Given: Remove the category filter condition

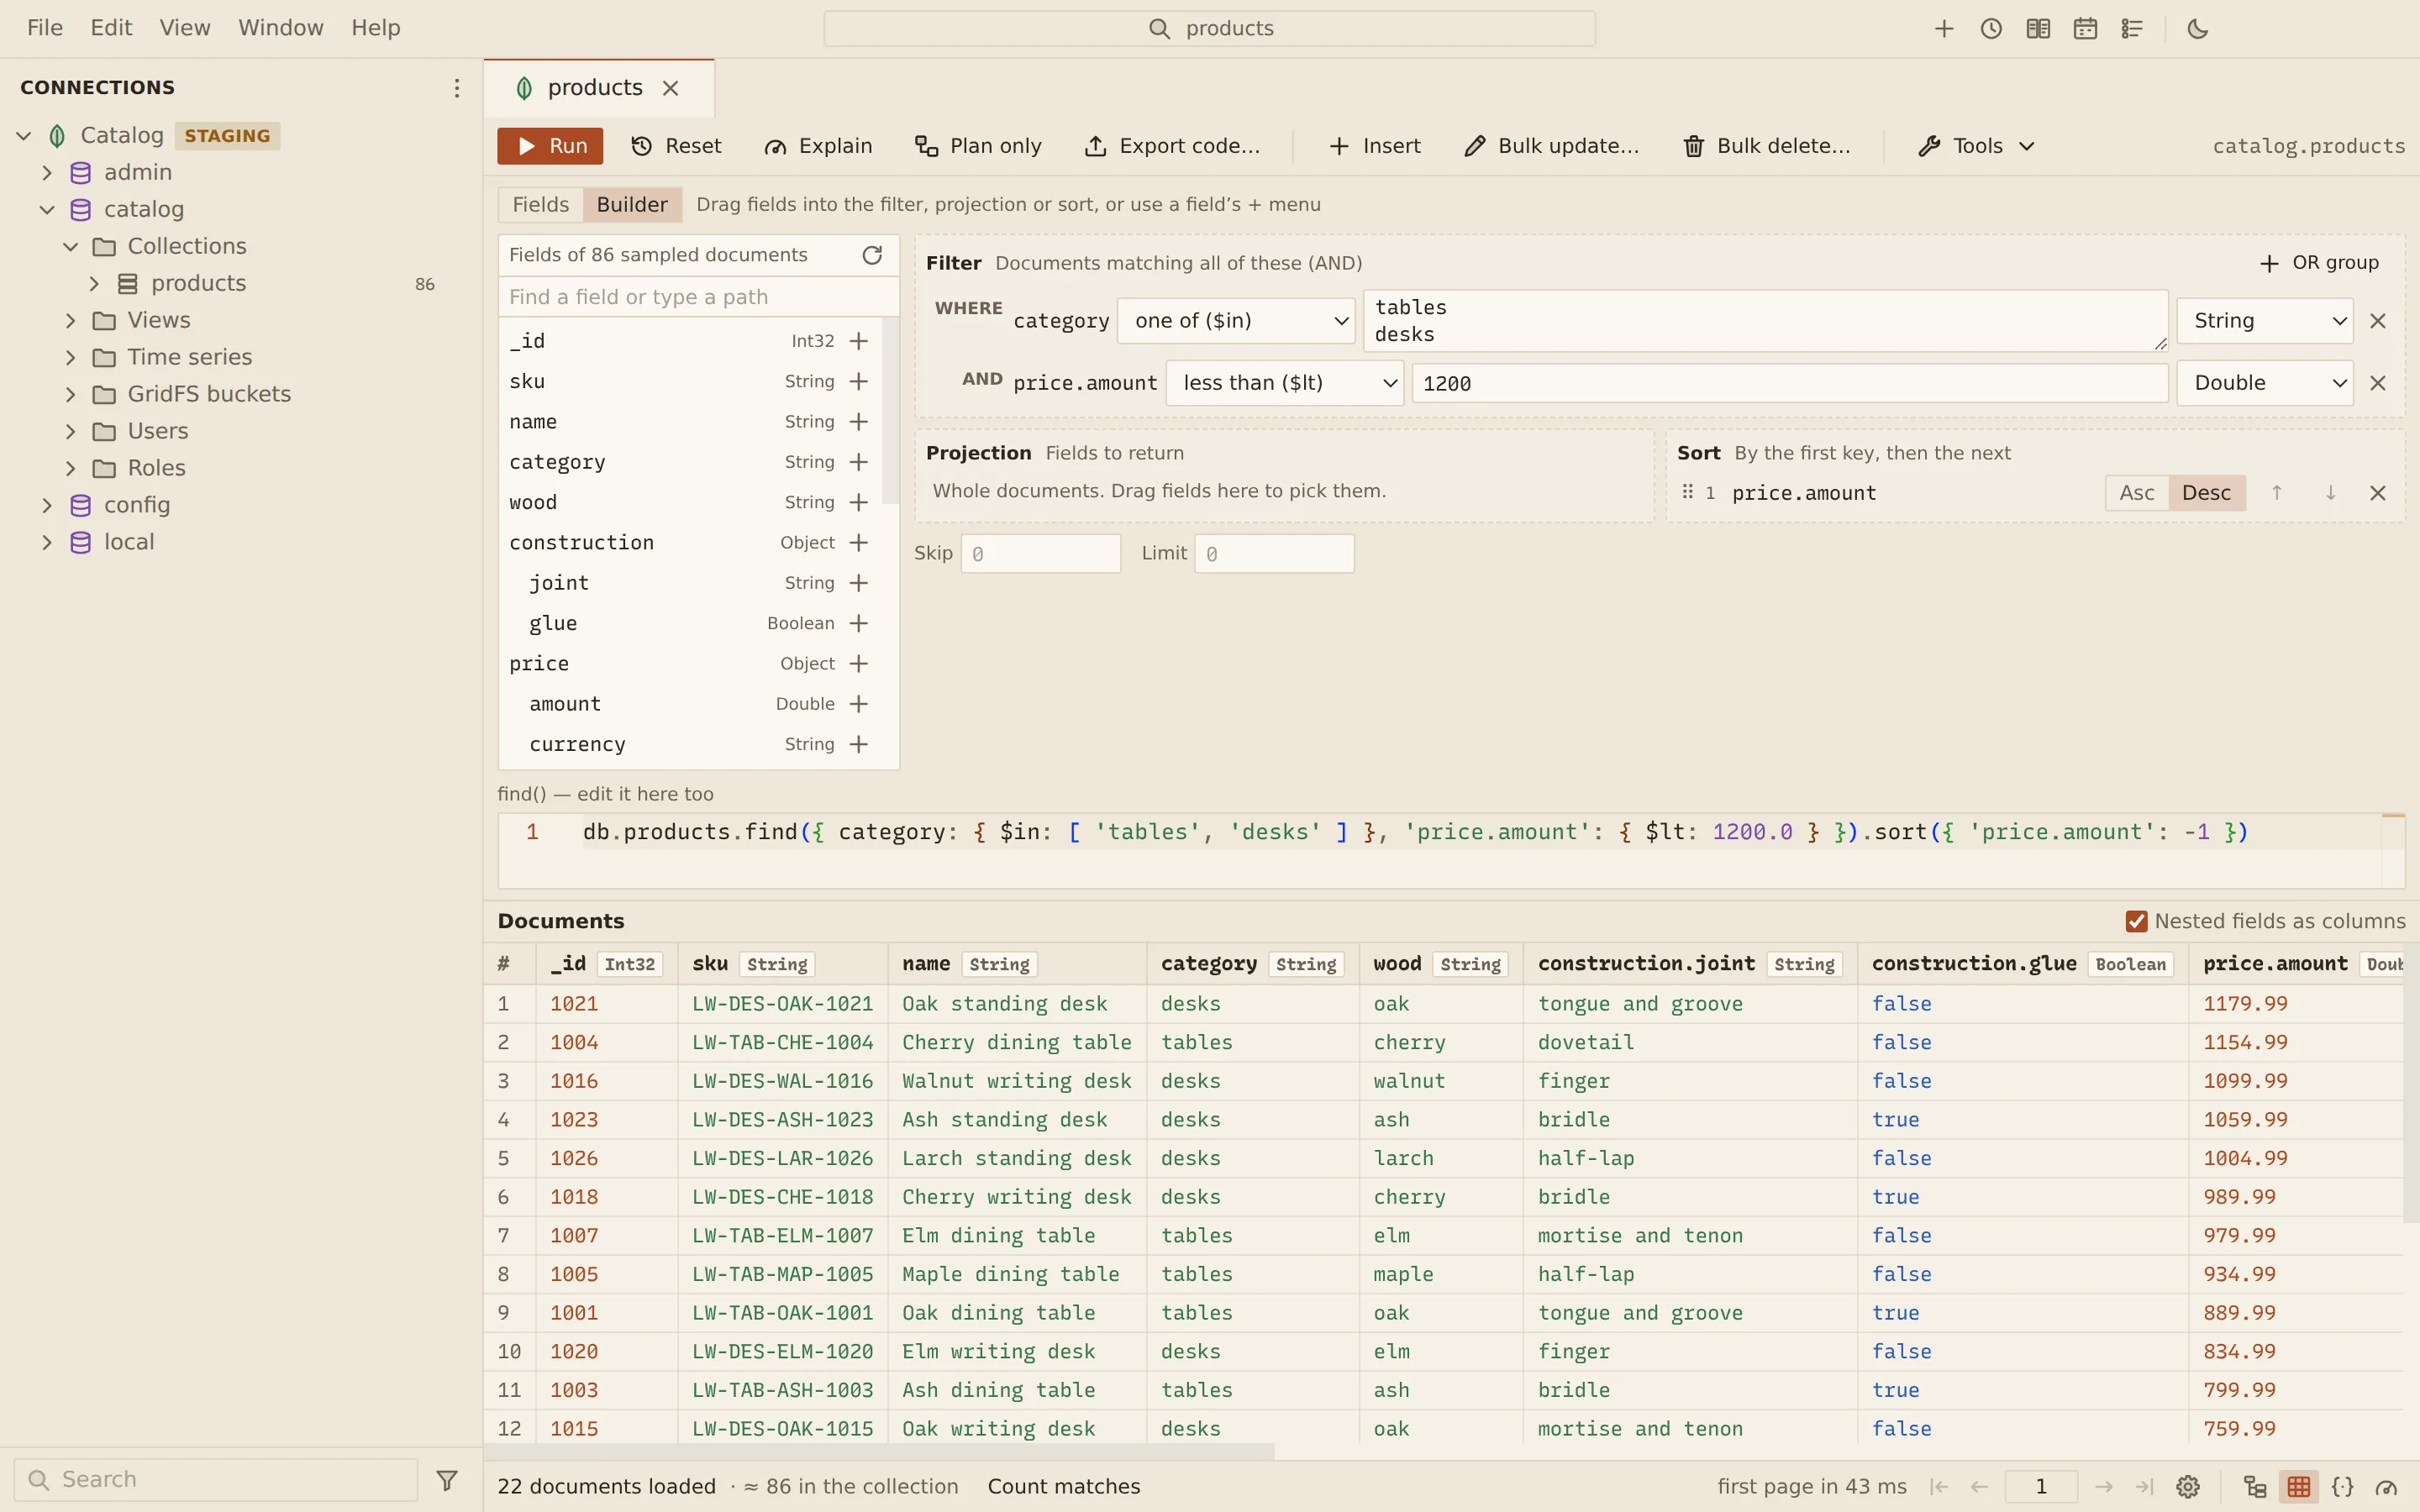Looking at the screenshot, I should [x=2378, y=321].
